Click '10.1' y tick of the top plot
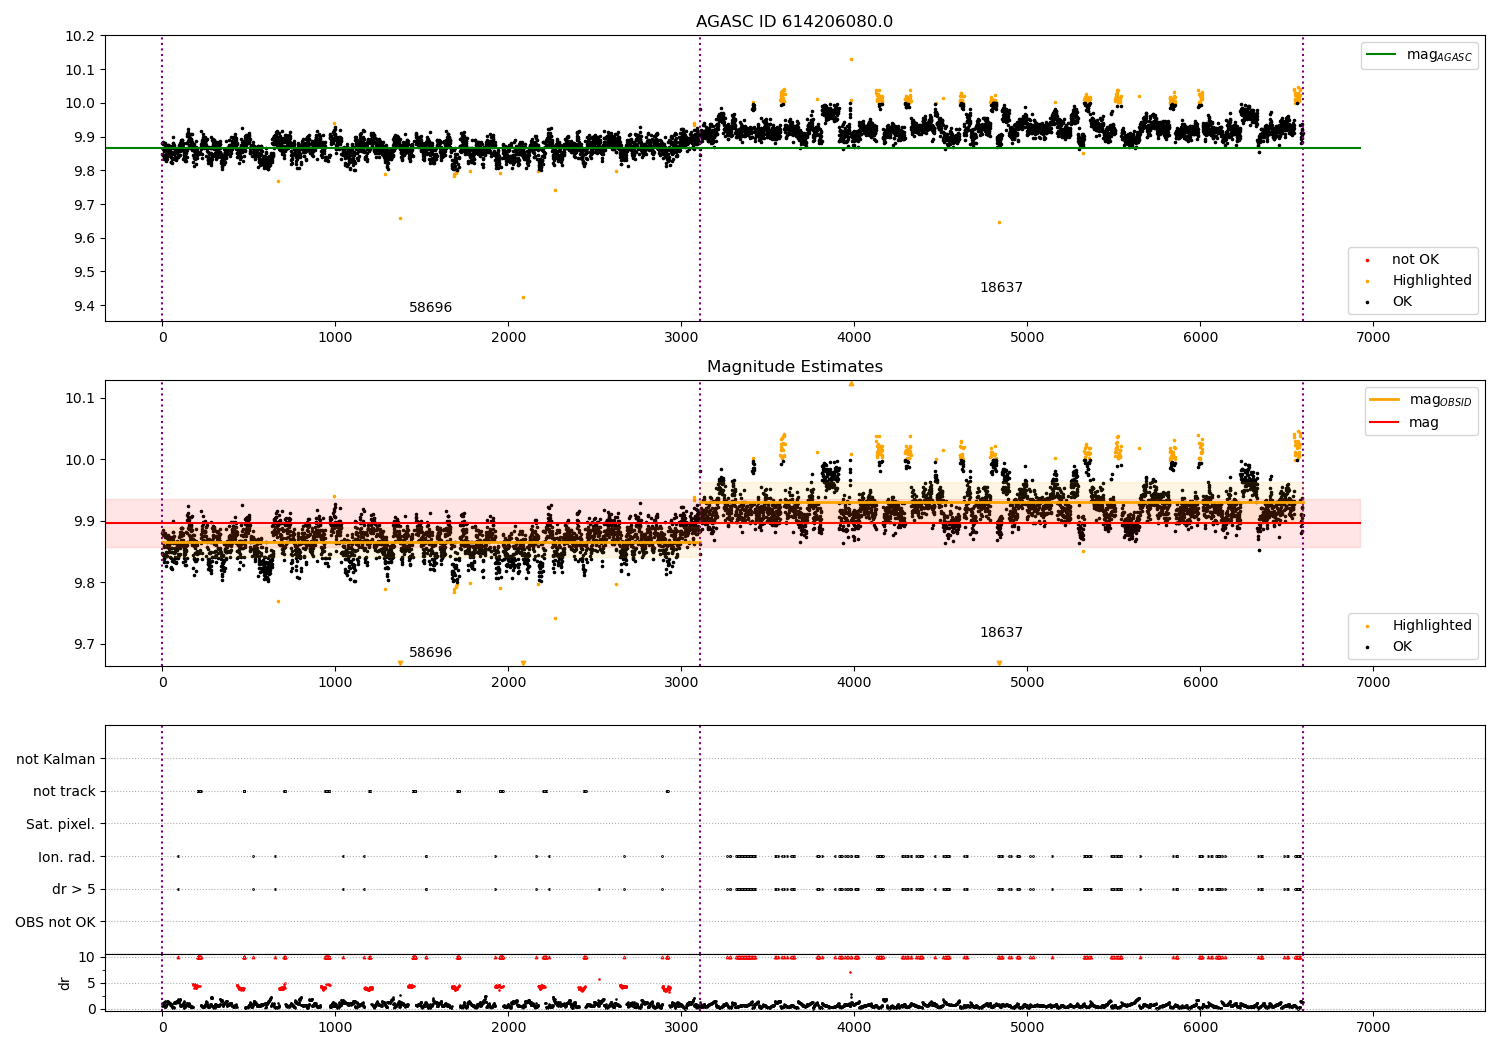Image resolution: width=1500 pixels, height=1050 pixels. (x=81, y=70)
